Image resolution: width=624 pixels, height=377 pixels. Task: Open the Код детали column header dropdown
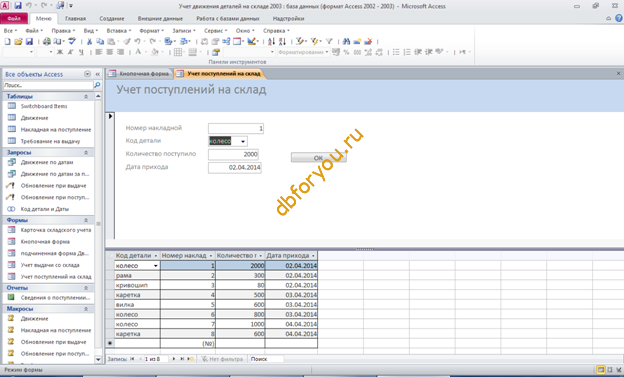[156, 256]
